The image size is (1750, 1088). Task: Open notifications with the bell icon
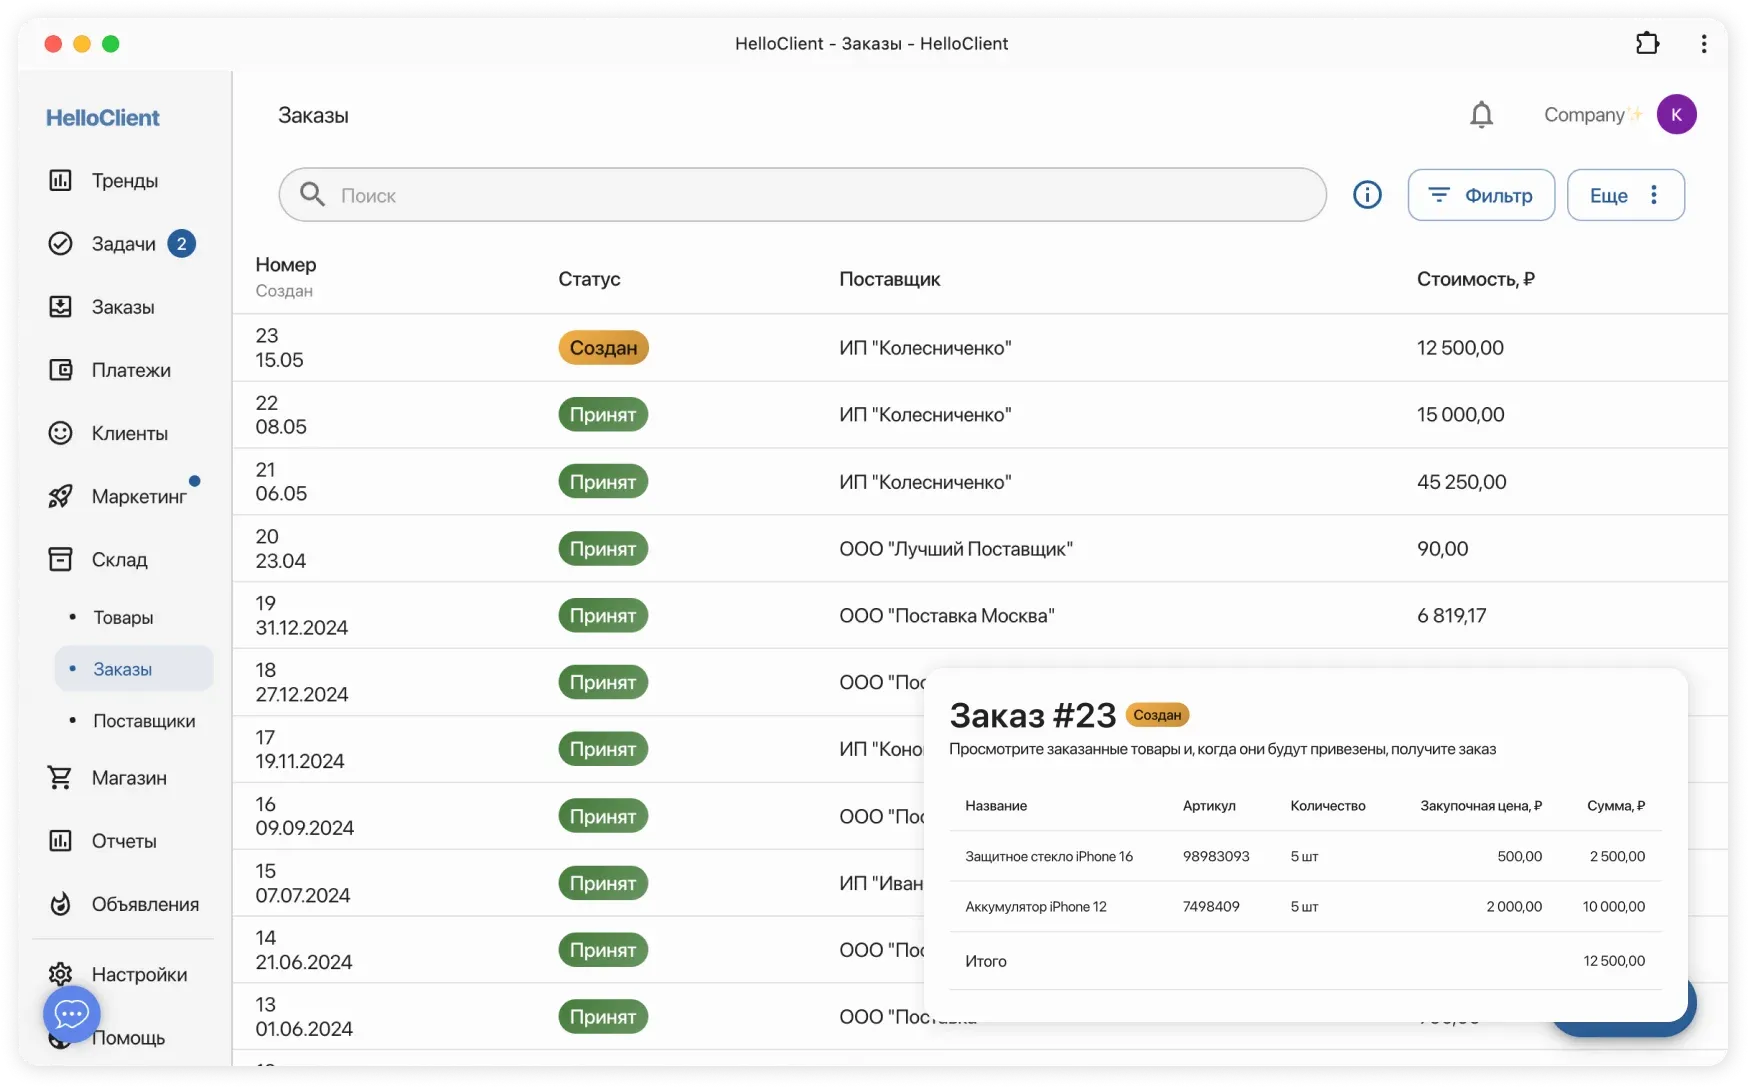click(x=1481, y=115)
